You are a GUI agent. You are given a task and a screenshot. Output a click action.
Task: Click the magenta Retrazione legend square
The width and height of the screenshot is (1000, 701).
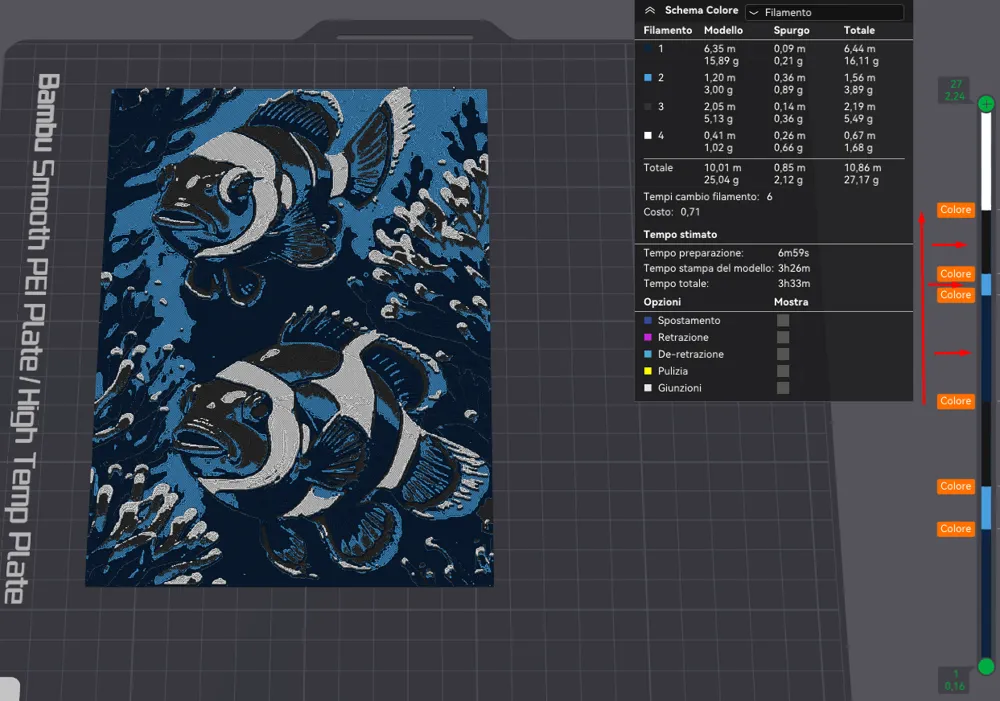tap(648, 337)
